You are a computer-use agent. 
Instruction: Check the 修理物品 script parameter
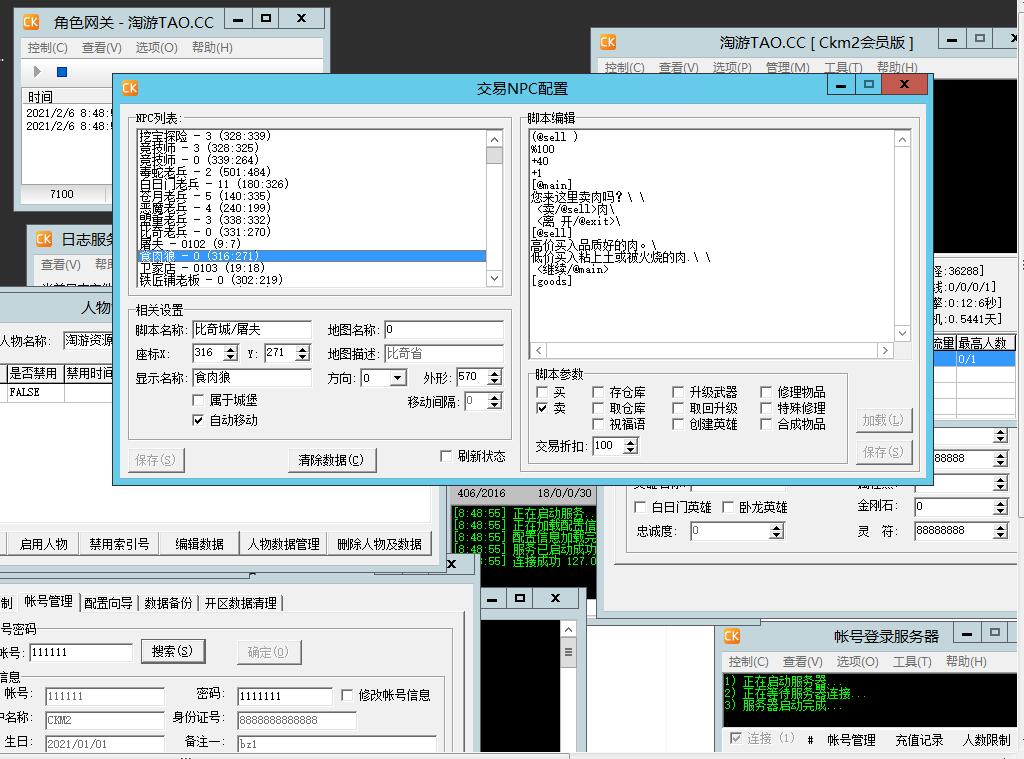click(767, 392)
